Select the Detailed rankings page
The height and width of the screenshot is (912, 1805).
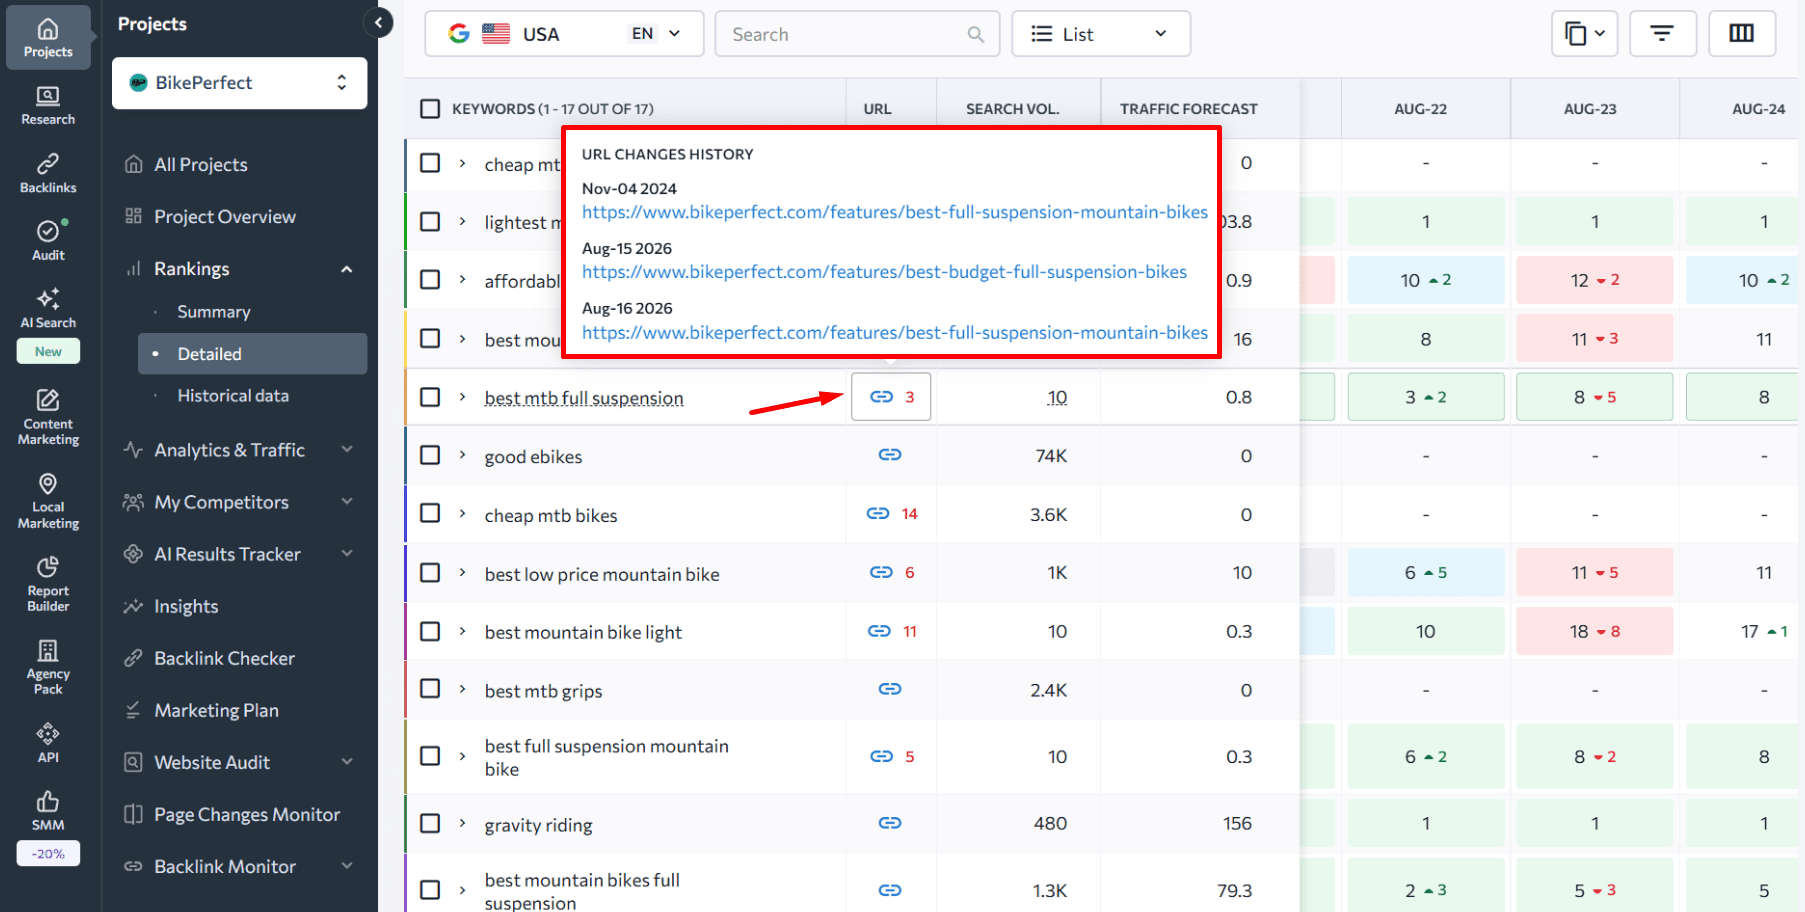point(252,354)
